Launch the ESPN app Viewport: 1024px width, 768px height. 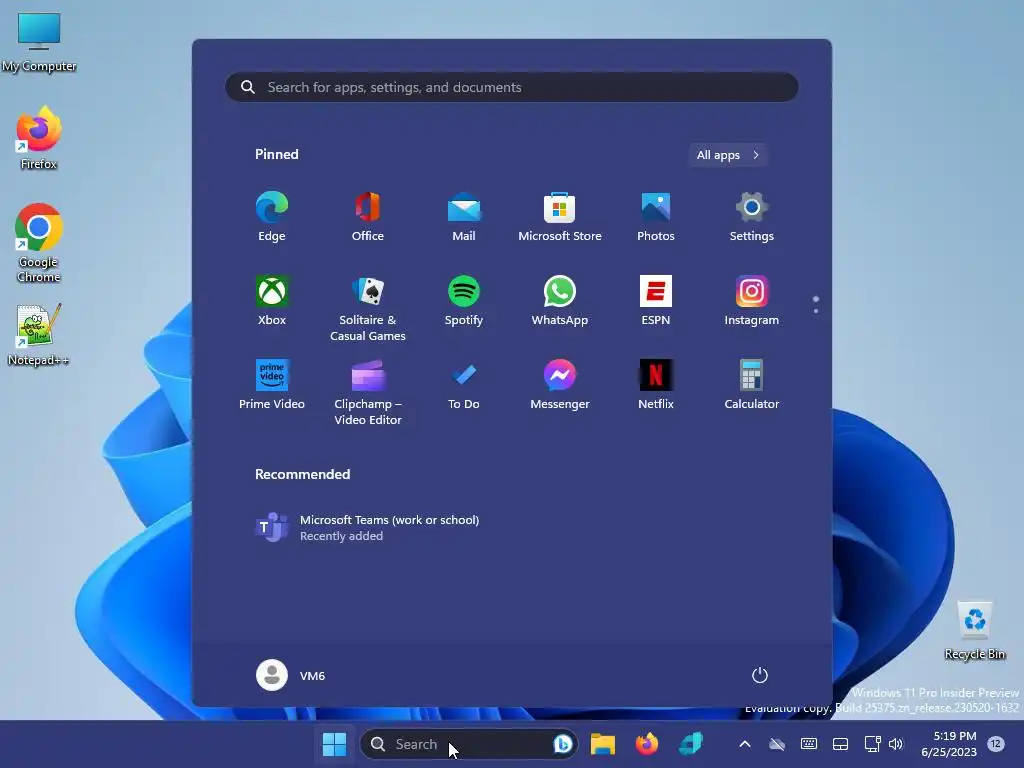[x=656, y=301]
